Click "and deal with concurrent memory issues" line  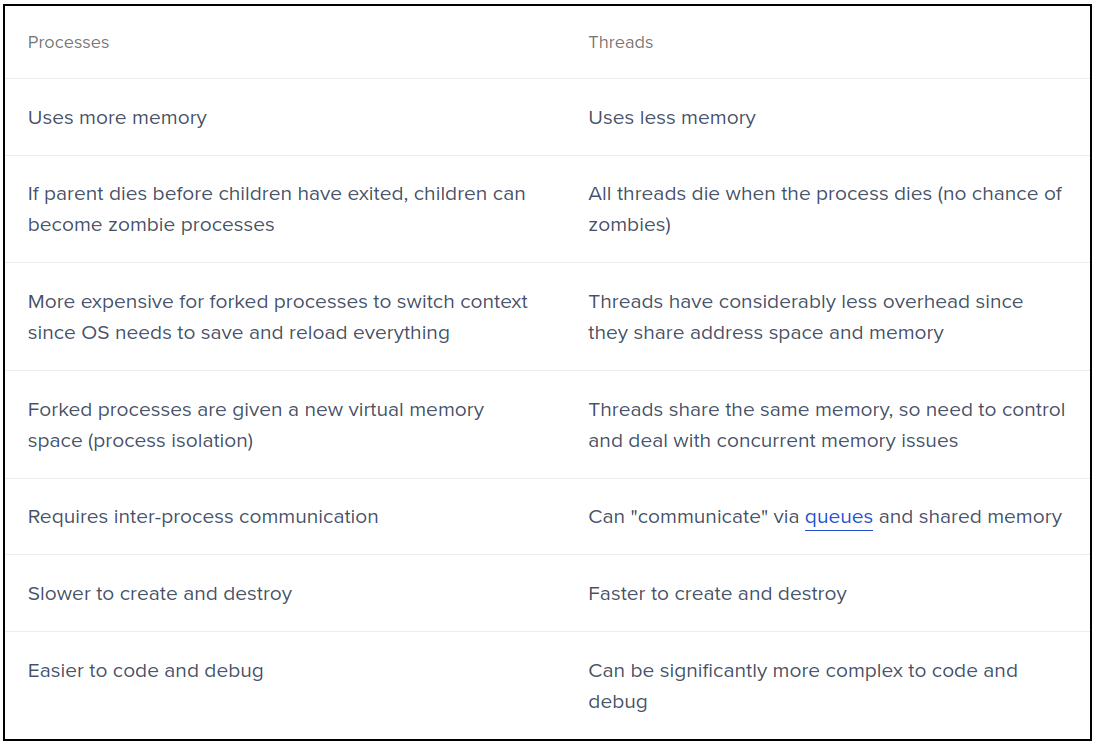coord(772,441)
